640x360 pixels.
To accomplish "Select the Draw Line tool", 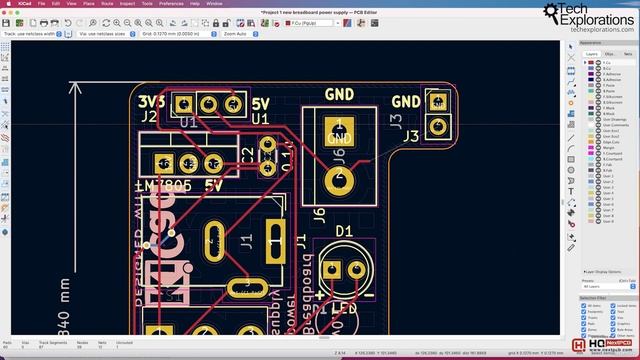I will pos(571,138).
